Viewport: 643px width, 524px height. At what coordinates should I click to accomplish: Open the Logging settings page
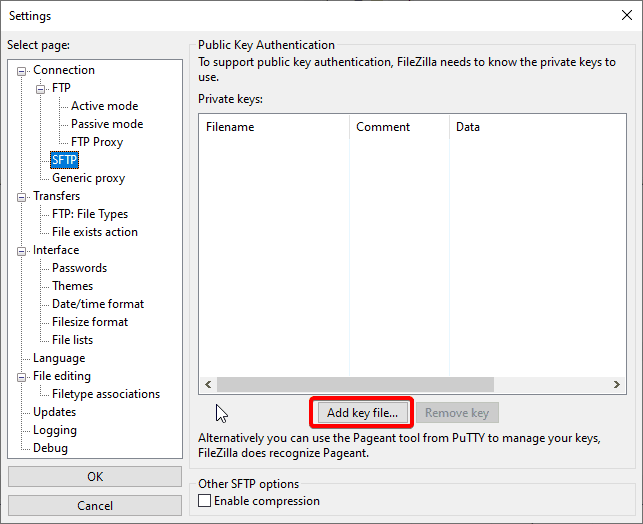[x=54, y=430]
